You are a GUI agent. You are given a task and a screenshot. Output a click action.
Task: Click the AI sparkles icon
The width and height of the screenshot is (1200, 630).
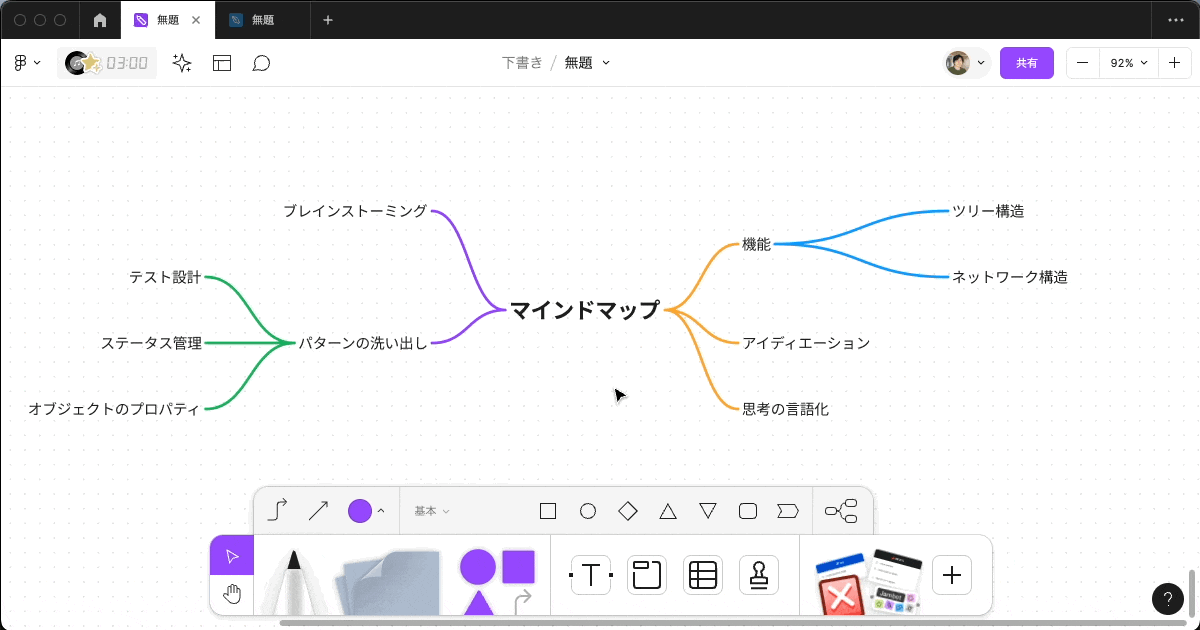(x=181, y=62)
